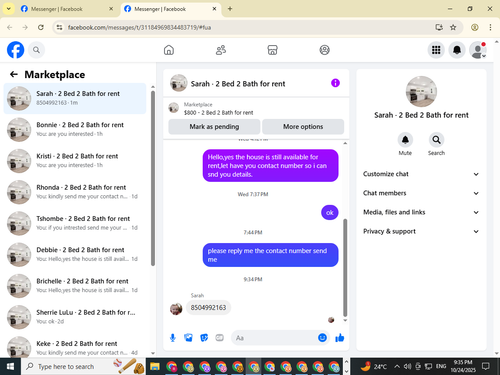Search in conversation using the magnifier icon

coord(436,140)
